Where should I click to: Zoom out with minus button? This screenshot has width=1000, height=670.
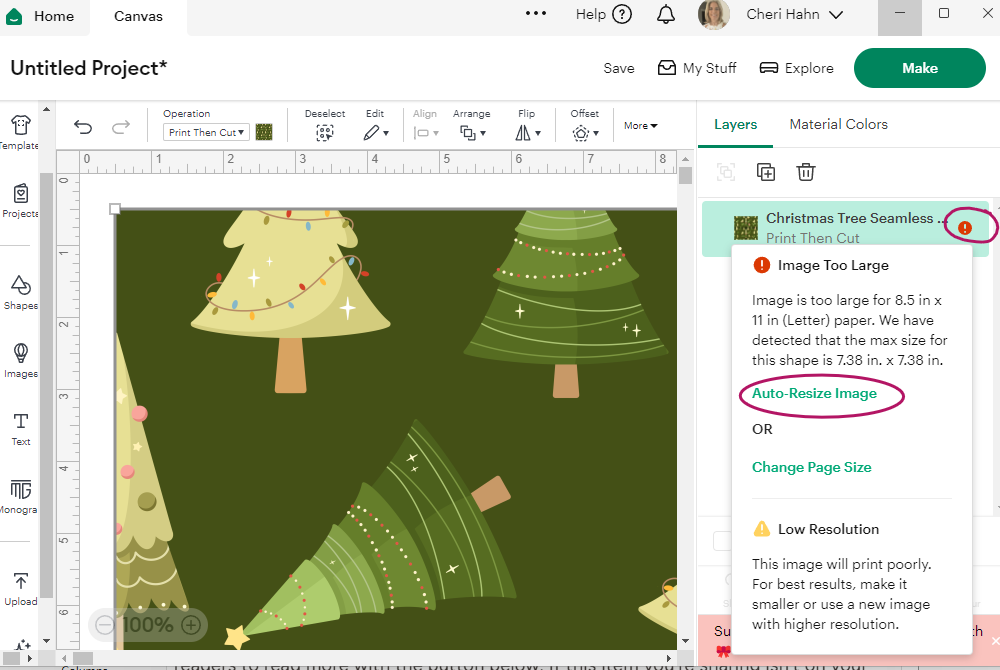click(x=105, y=626)
